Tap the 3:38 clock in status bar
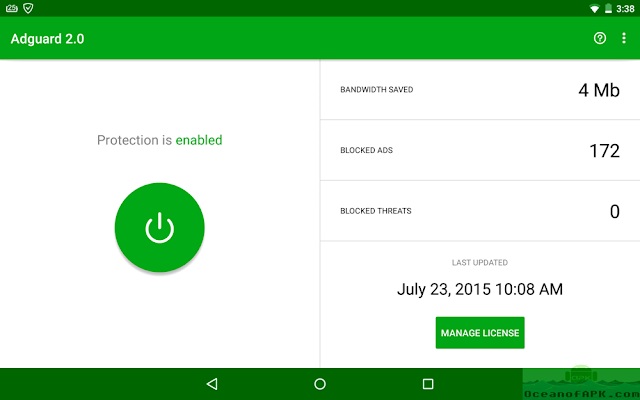This screenshot has width=640, height=400. pyautogui.click(x=625, y=9)
